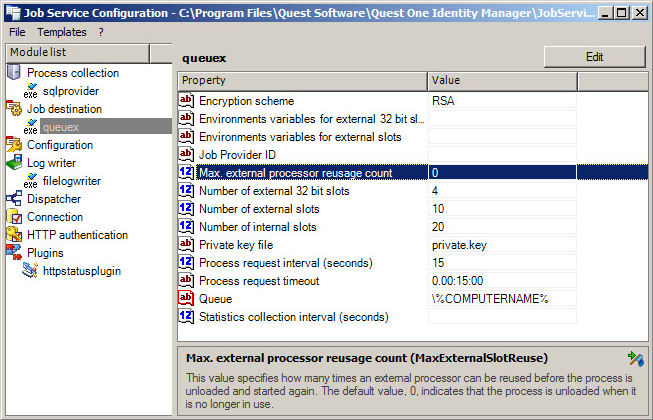Image resolution: width=653 pixels, height=420 pixels.
Task: Click the value 4 for 32 bit slots
Action: coord(502,191)
